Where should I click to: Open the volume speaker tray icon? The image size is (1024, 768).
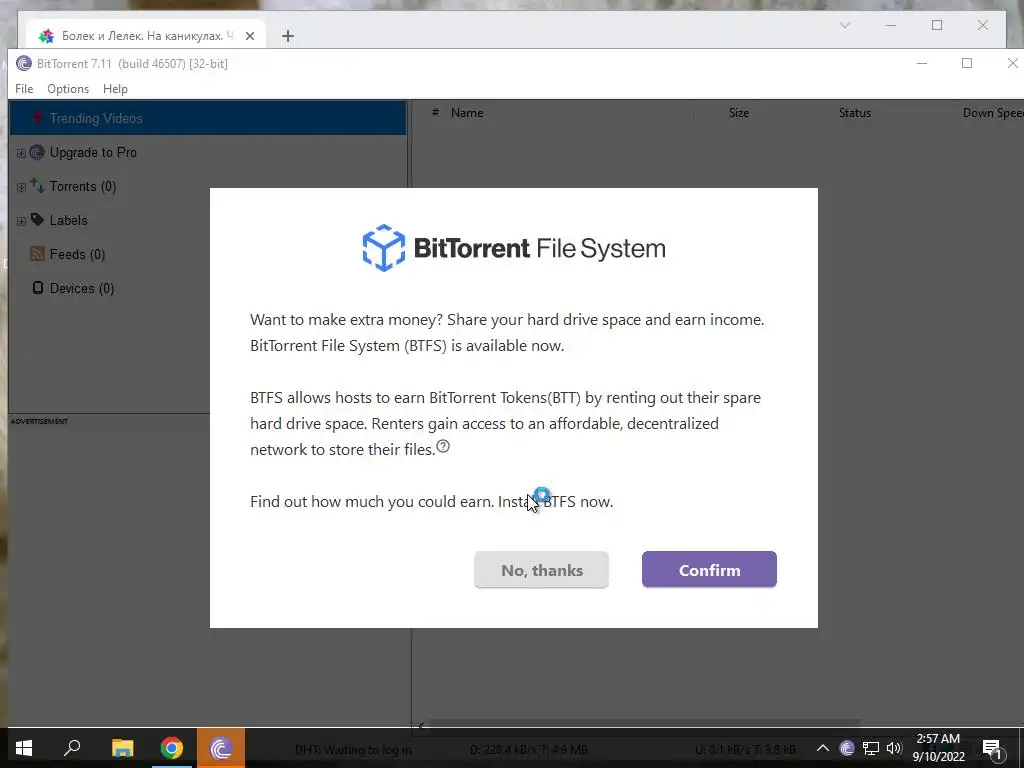[x=894, y=748]
